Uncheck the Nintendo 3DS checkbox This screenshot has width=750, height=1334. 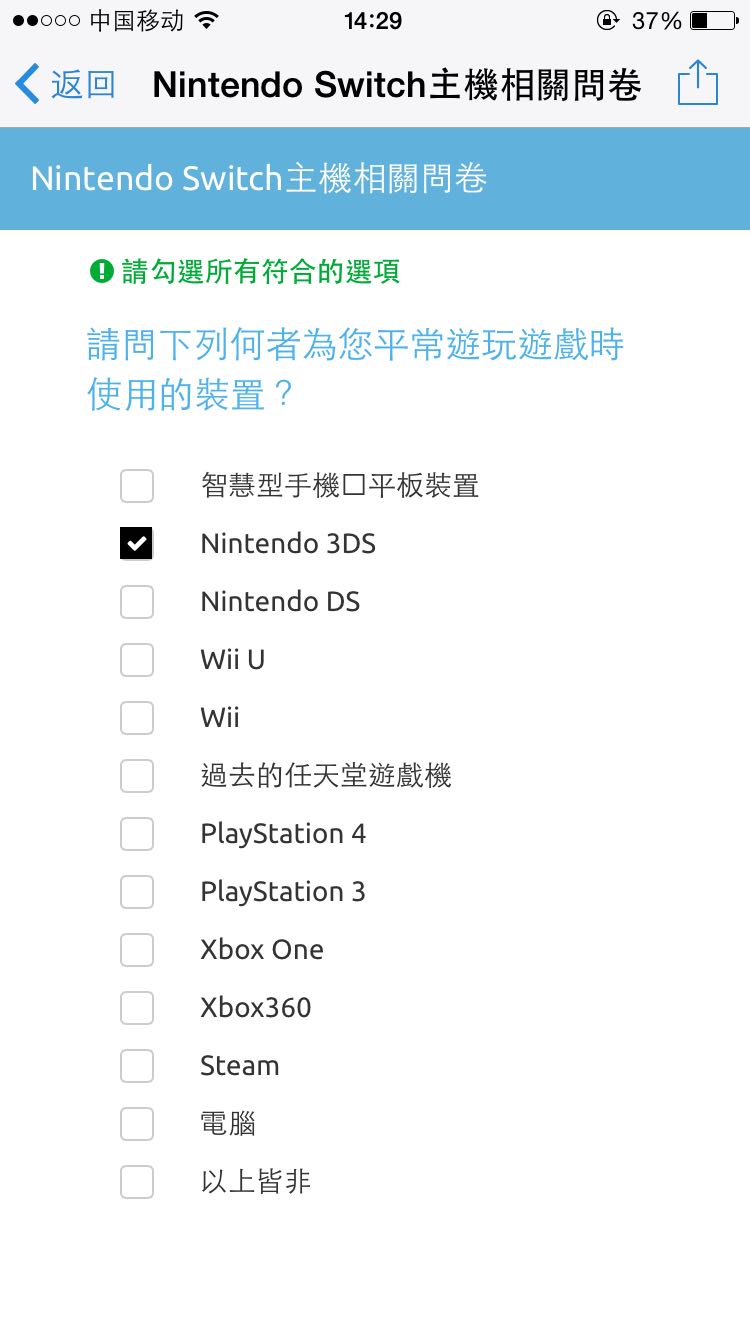[137, 544]
